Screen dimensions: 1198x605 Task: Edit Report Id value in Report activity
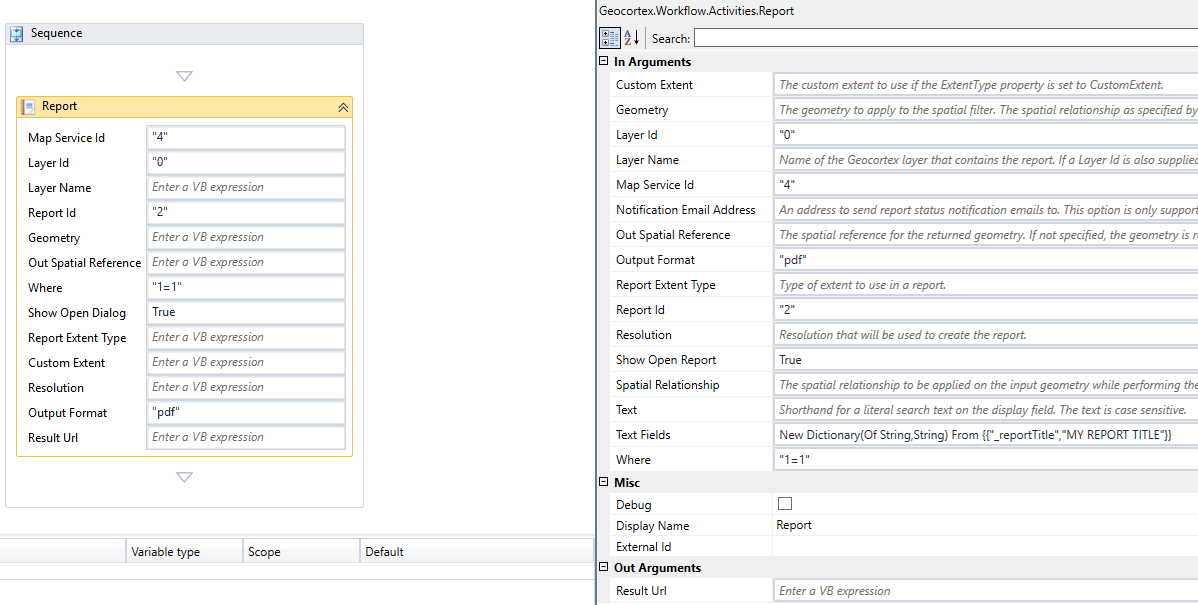(x=246, y=212)
